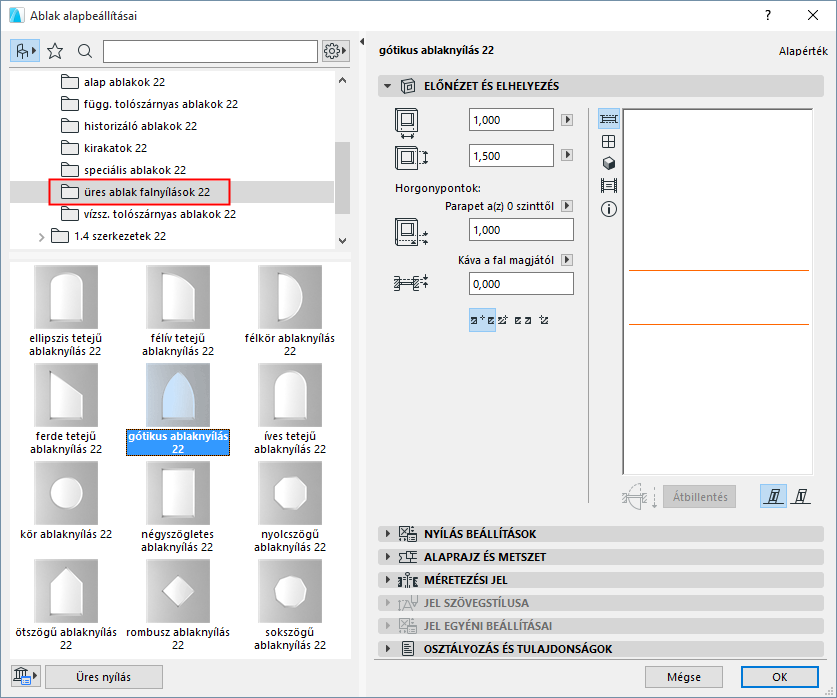This screenshot has width=837, height=698.
Task: Select the third reveal option icon
Action: [x=523, y=320]
